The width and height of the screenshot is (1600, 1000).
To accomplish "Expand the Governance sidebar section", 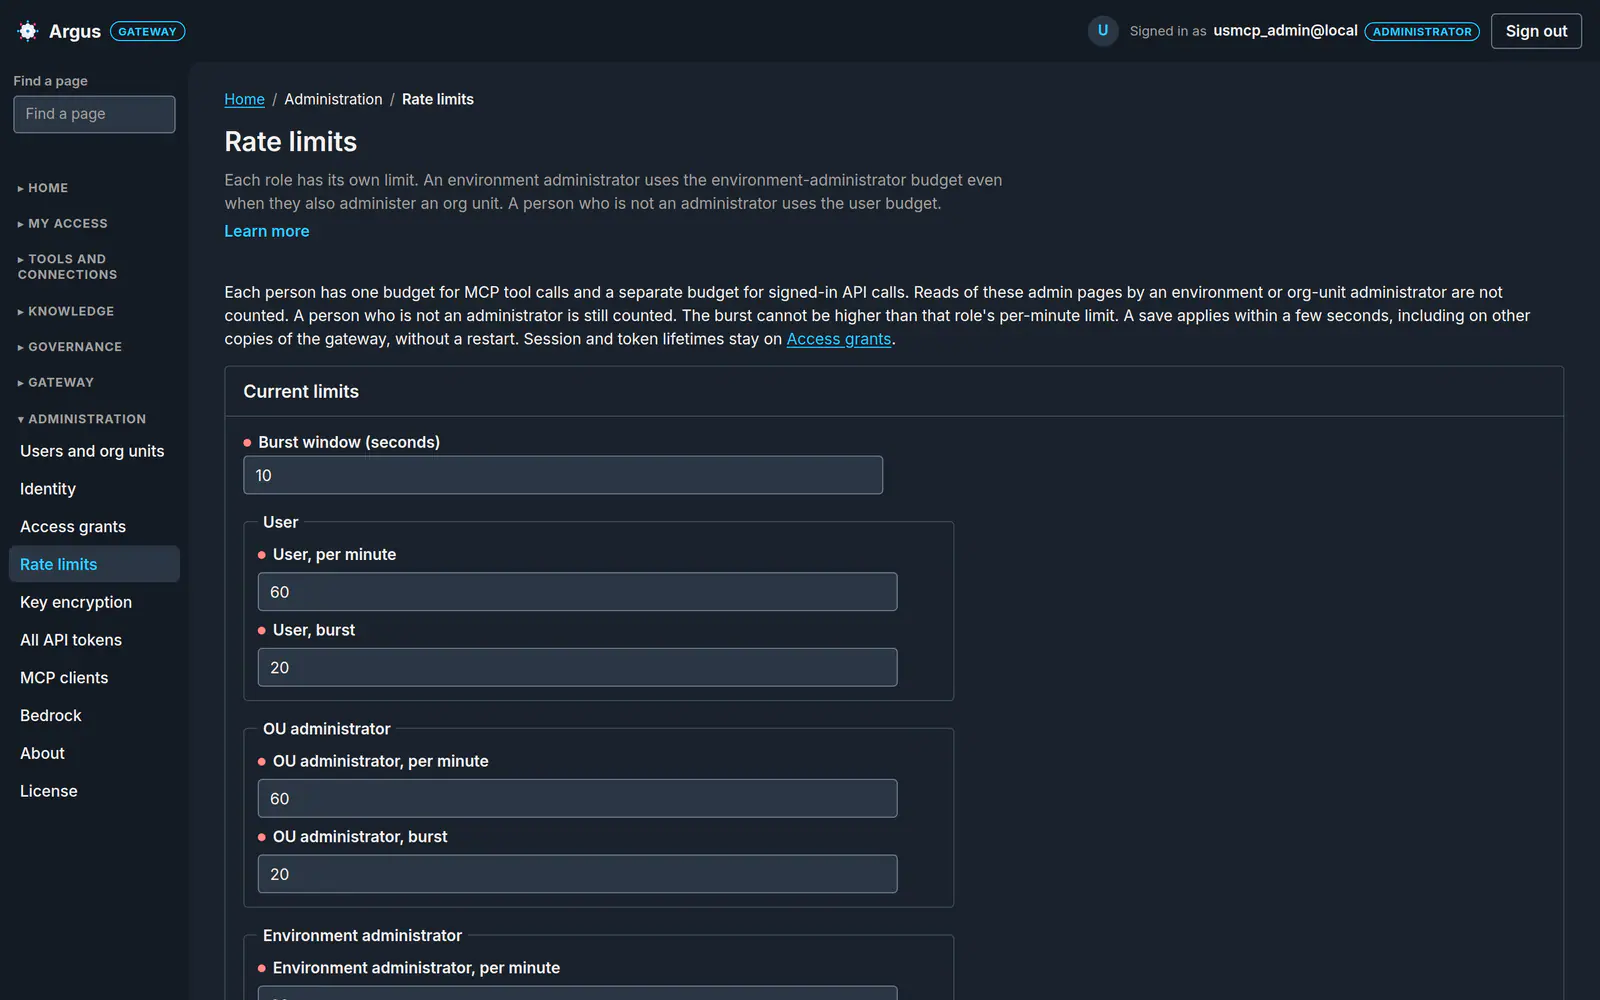I will point(70,347).
